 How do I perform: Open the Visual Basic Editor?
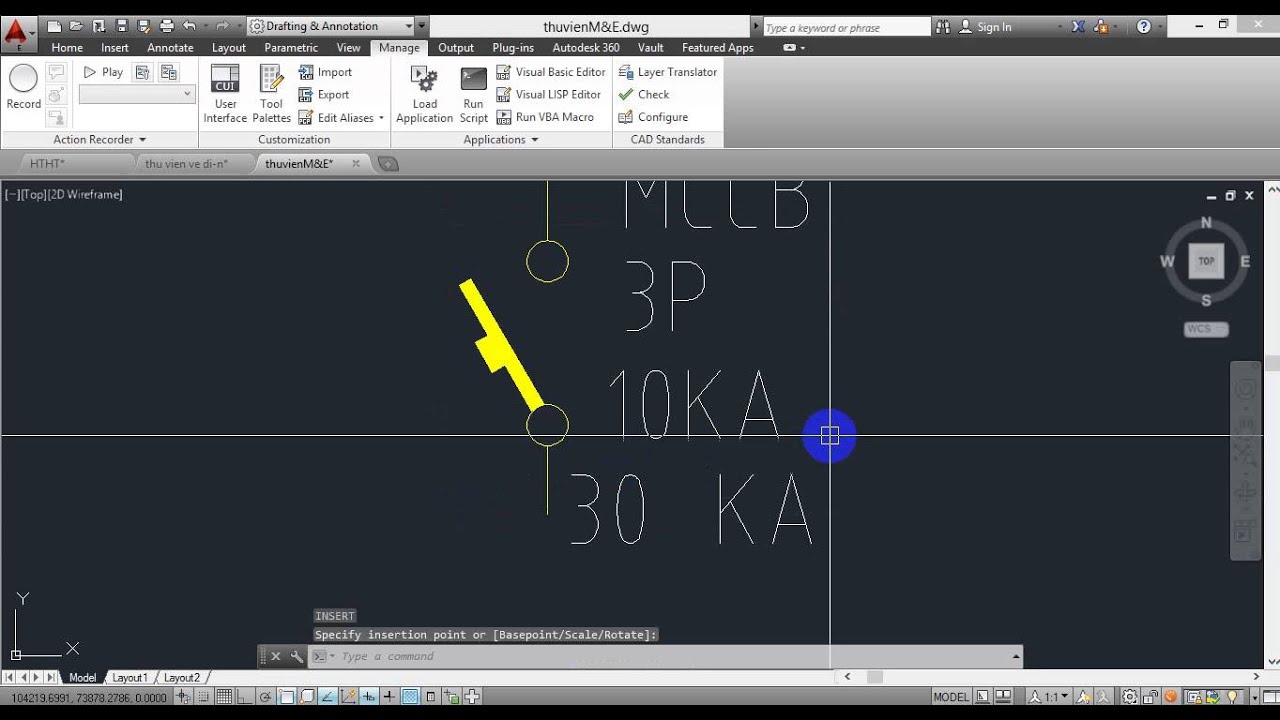[x=551, y=72]
